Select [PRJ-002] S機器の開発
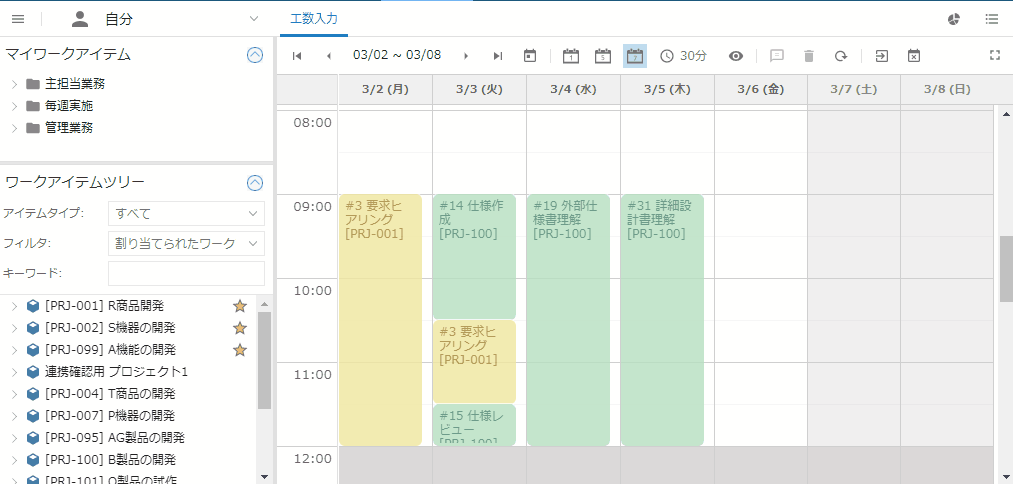The image size is (1013, 484). coord(110,328)
